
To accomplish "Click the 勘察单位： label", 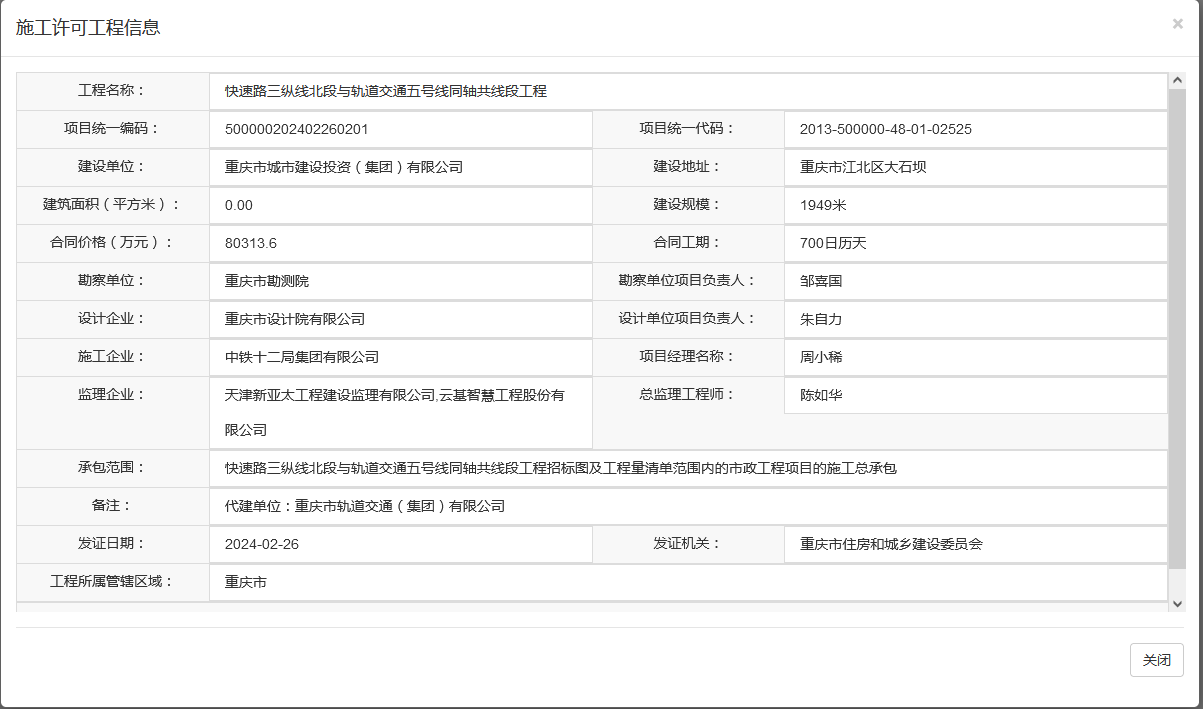I will (x=112, y=280).
